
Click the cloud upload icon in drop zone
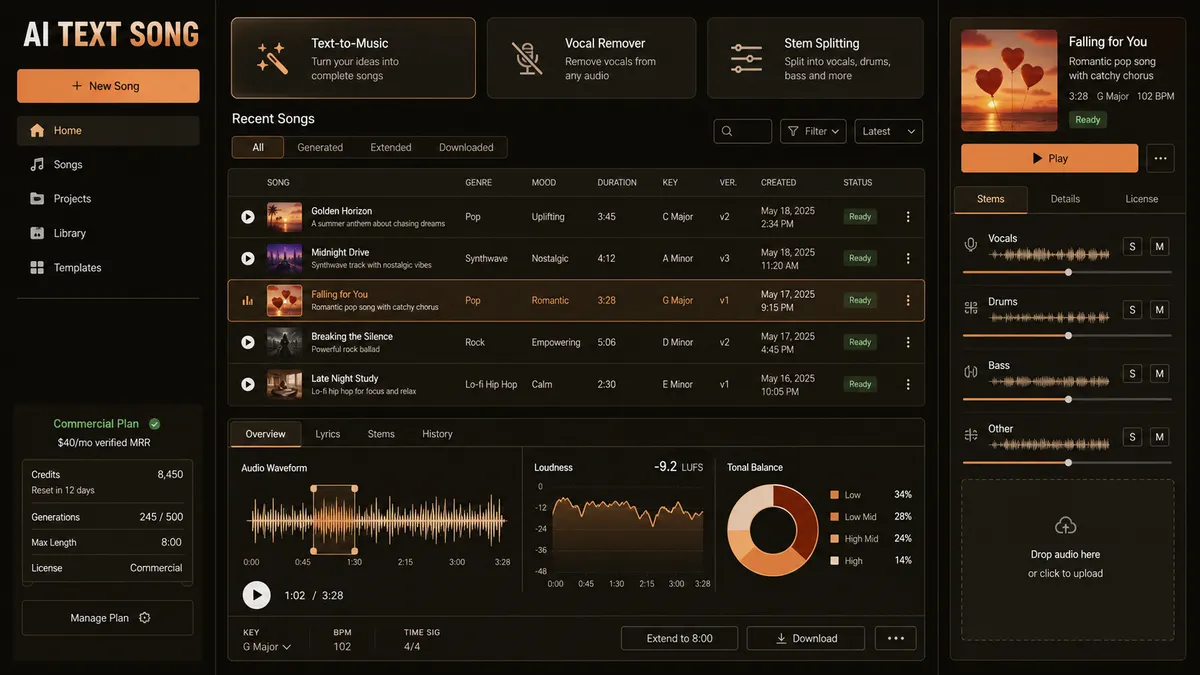click(1065, 525)
